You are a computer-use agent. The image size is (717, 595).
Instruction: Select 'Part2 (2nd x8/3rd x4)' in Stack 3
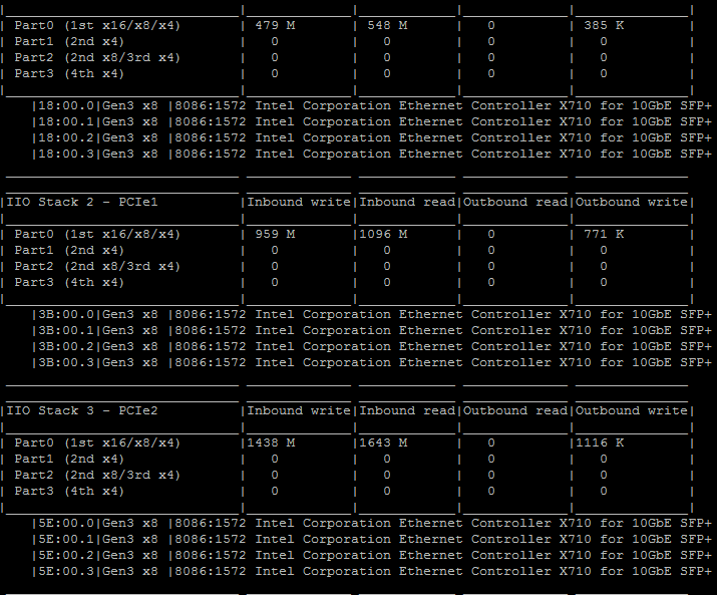coord(97,475)
